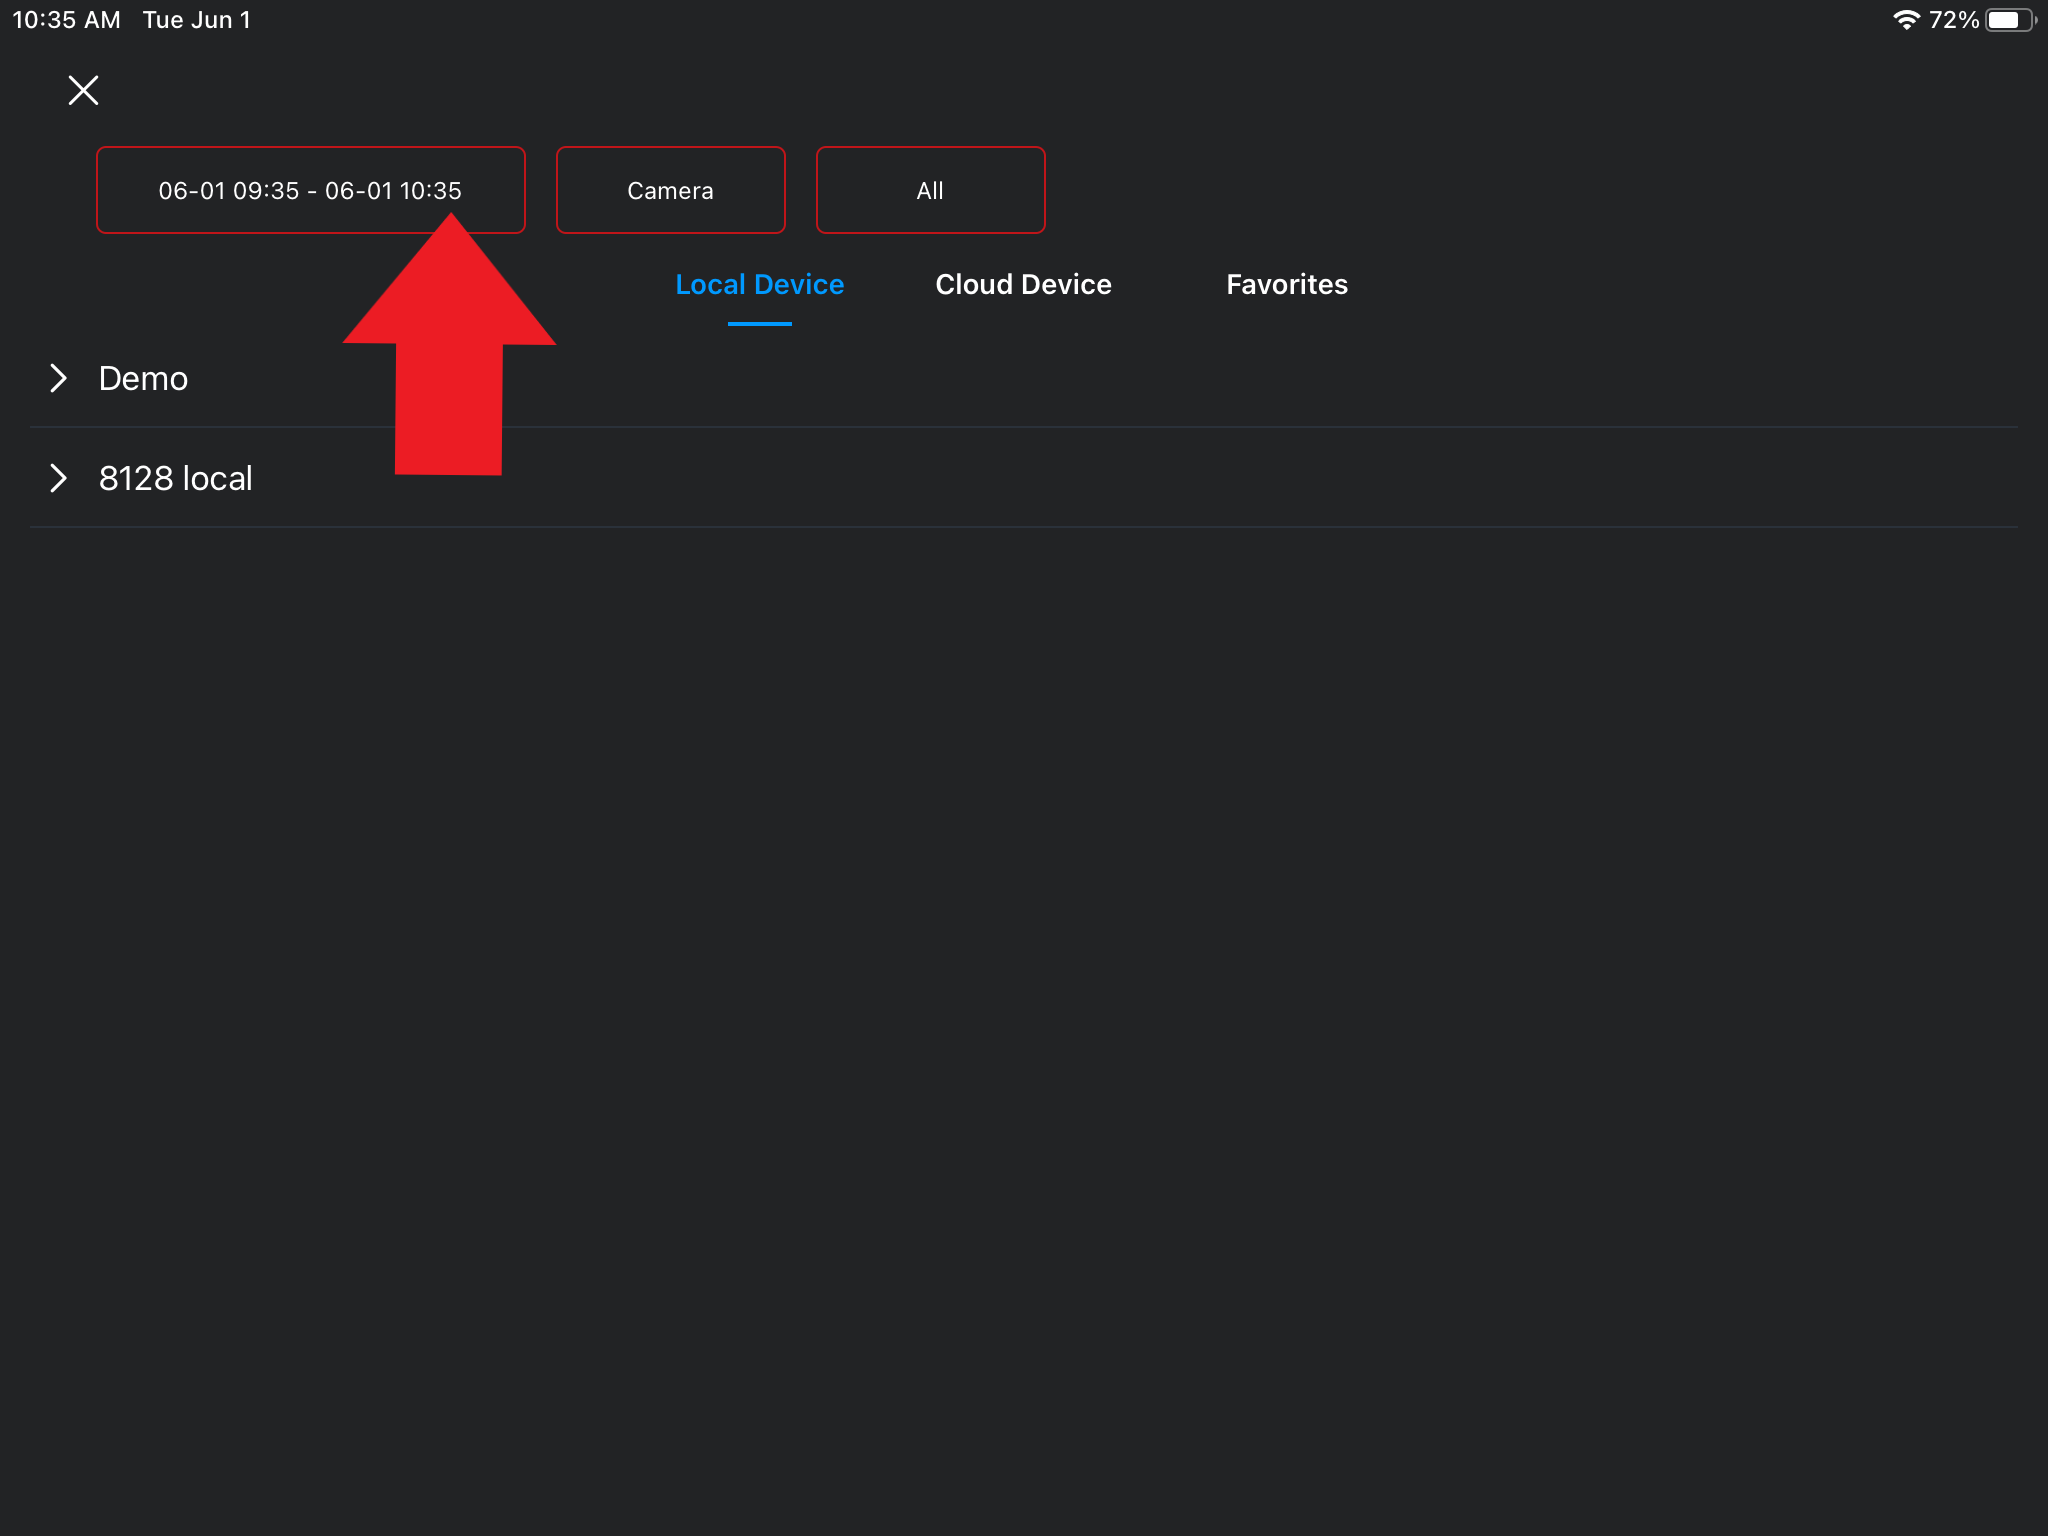Screen dimensions: 2048x1536
Task: Filter recordings using the Camera button
Action: point(669,189)
